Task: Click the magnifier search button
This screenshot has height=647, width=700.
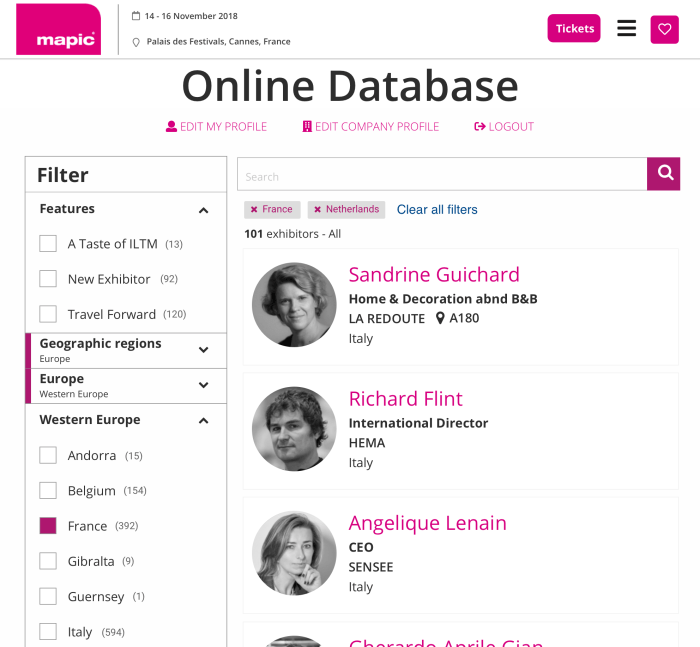Action: (663, 174)
